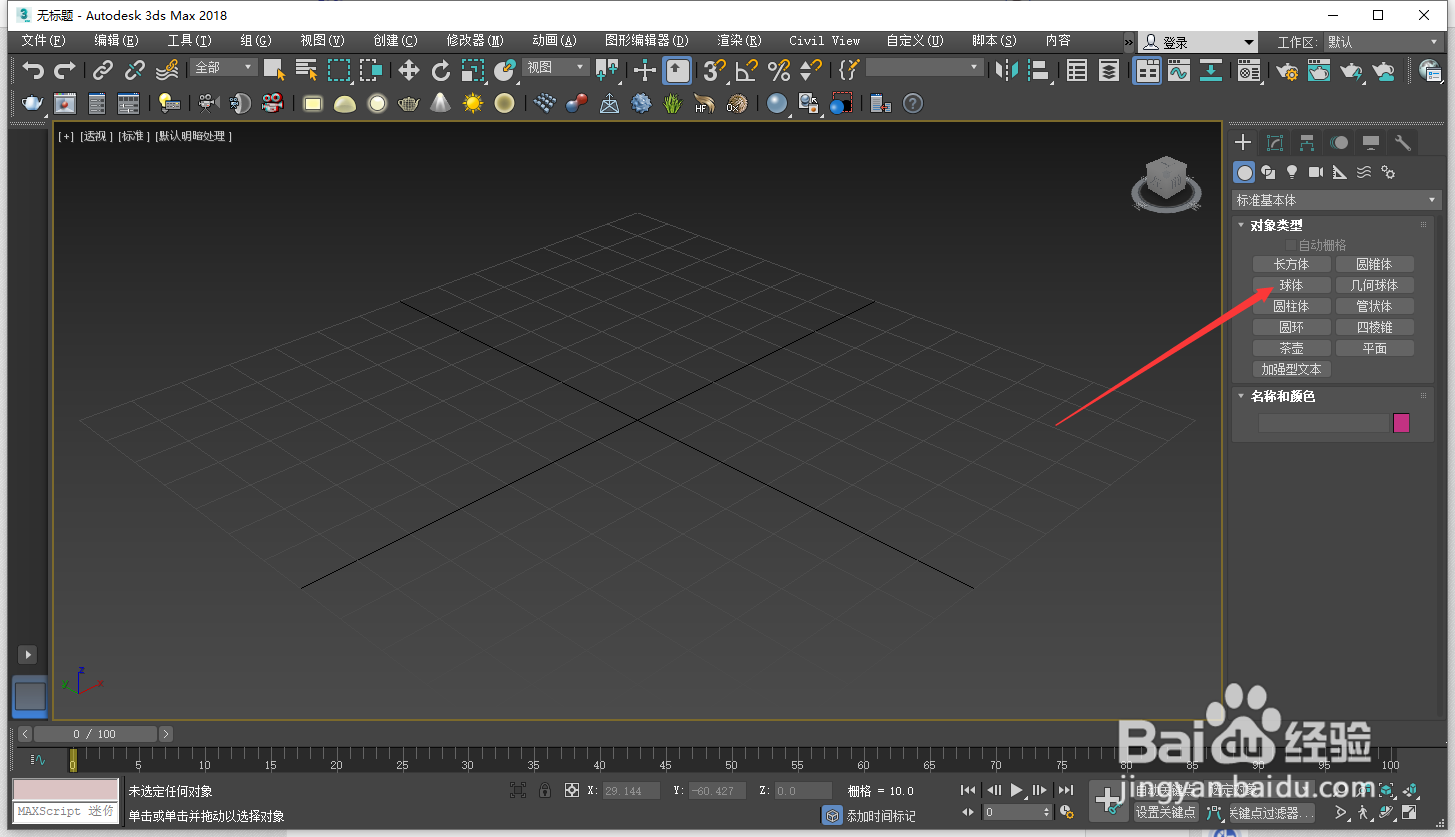The image size is (1455, 837).
Task: Toggle Select and Manipulate arrow button
Action: tap(677, 70)
